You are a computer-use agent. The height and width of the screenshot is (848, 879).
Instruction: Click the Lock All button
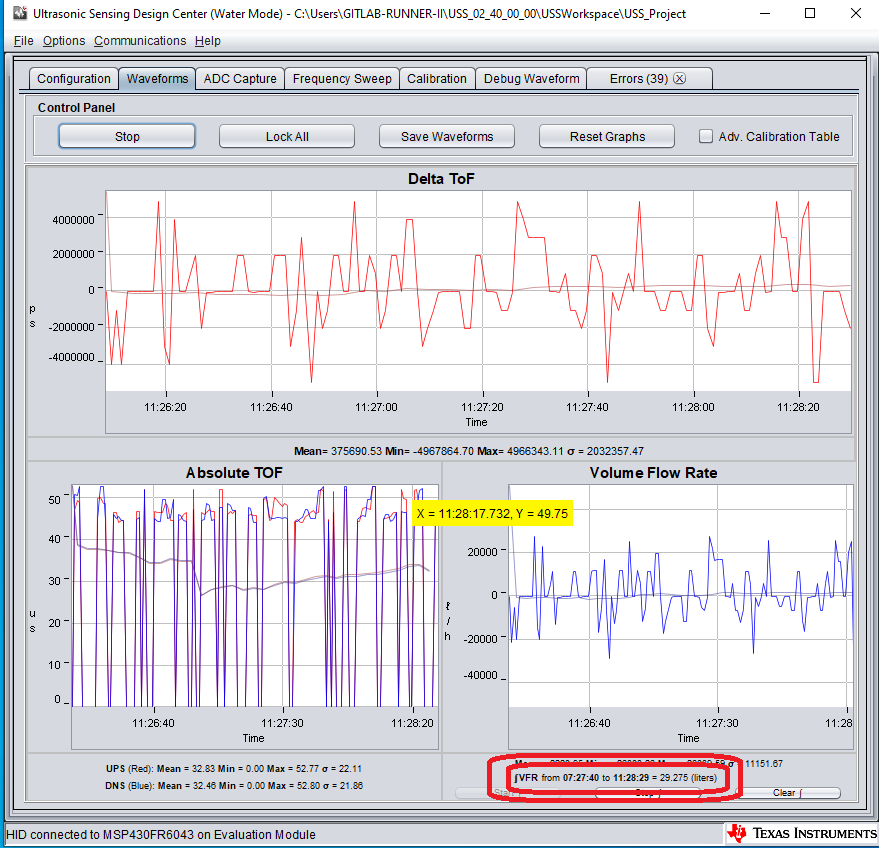(286, 136)
